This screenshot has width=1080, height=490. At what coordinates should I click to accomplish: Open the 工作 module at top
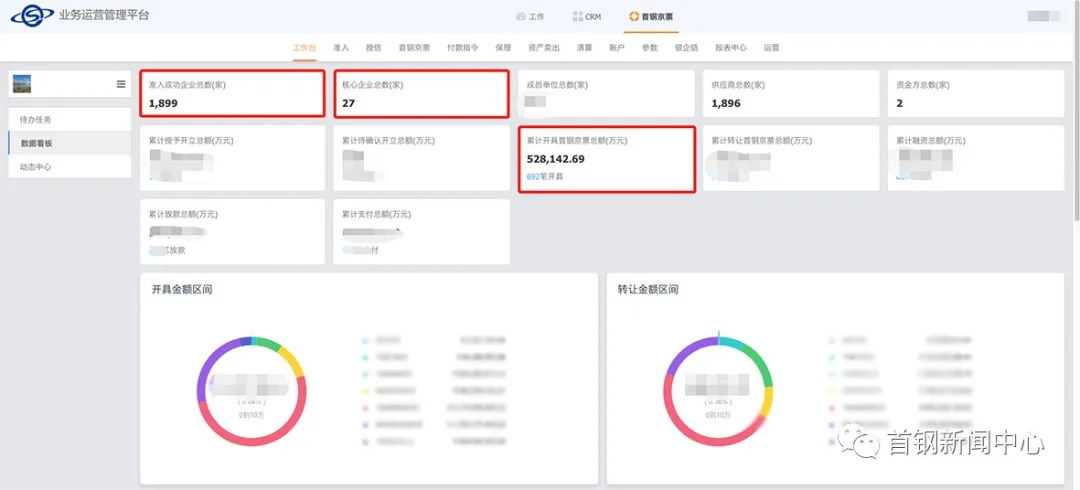pyautogui.click(x=530, y=17)
